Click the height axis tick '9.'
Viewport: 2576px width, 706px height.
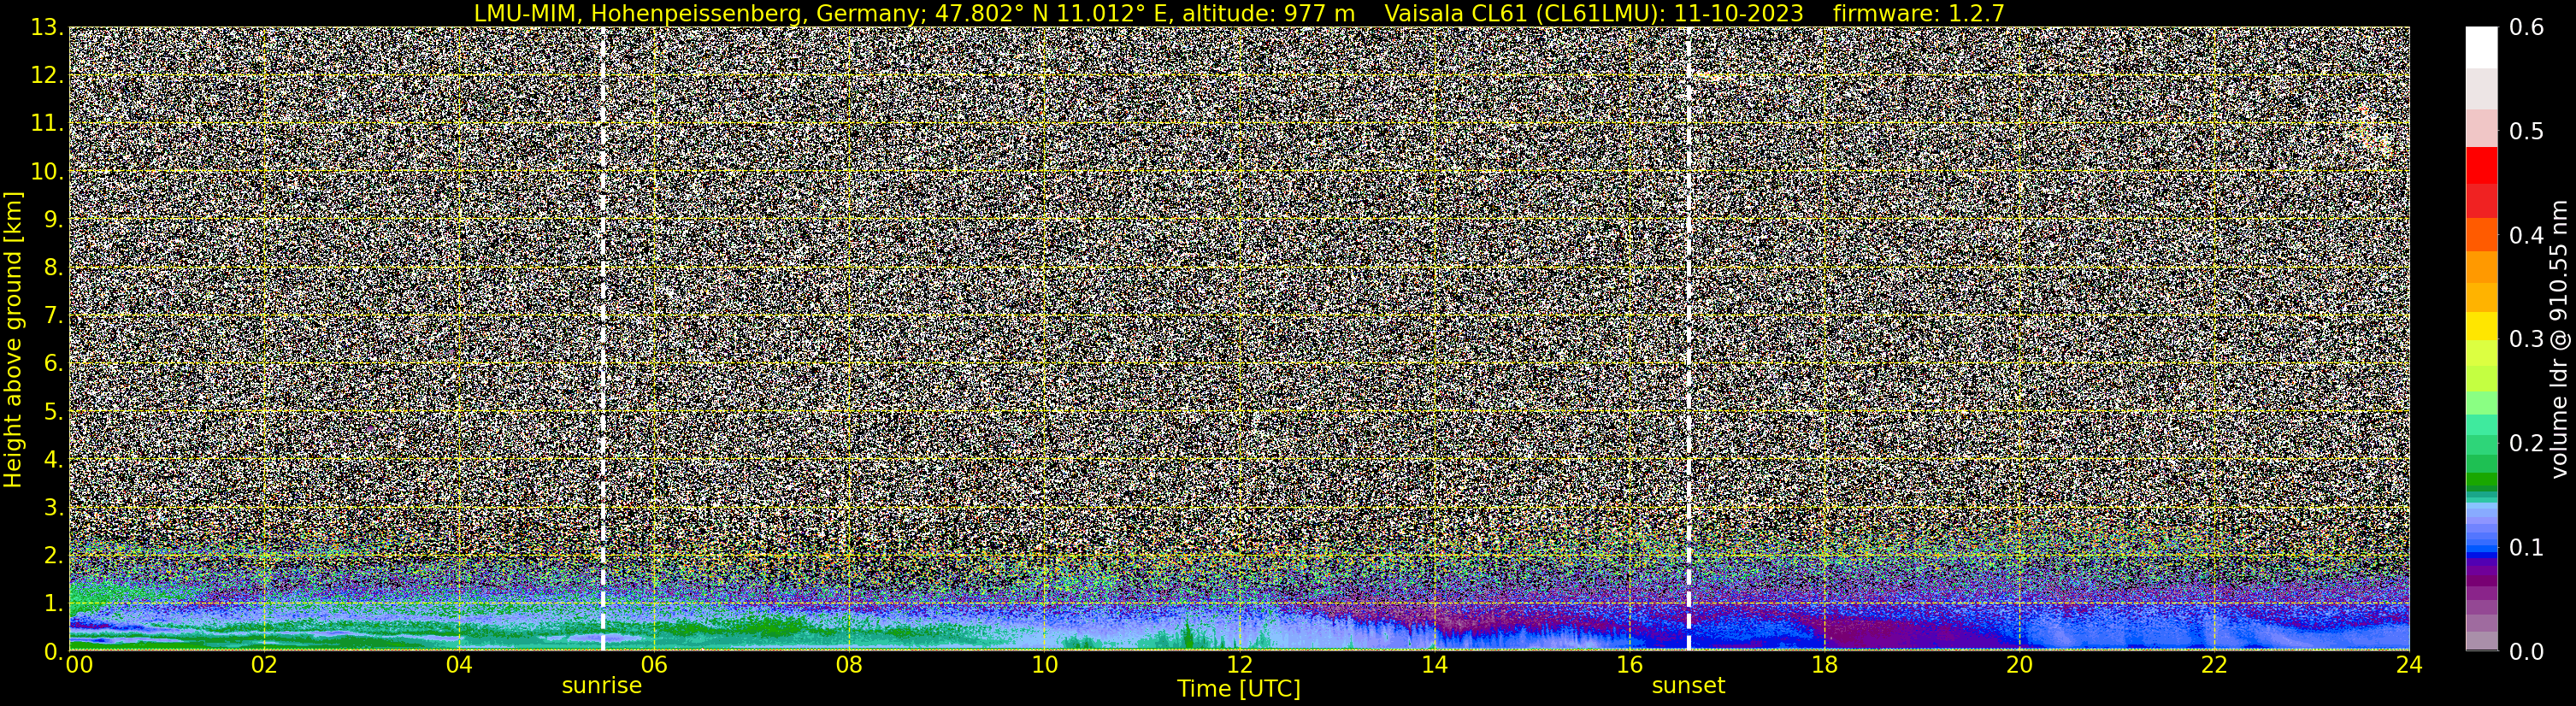point(53,219)
